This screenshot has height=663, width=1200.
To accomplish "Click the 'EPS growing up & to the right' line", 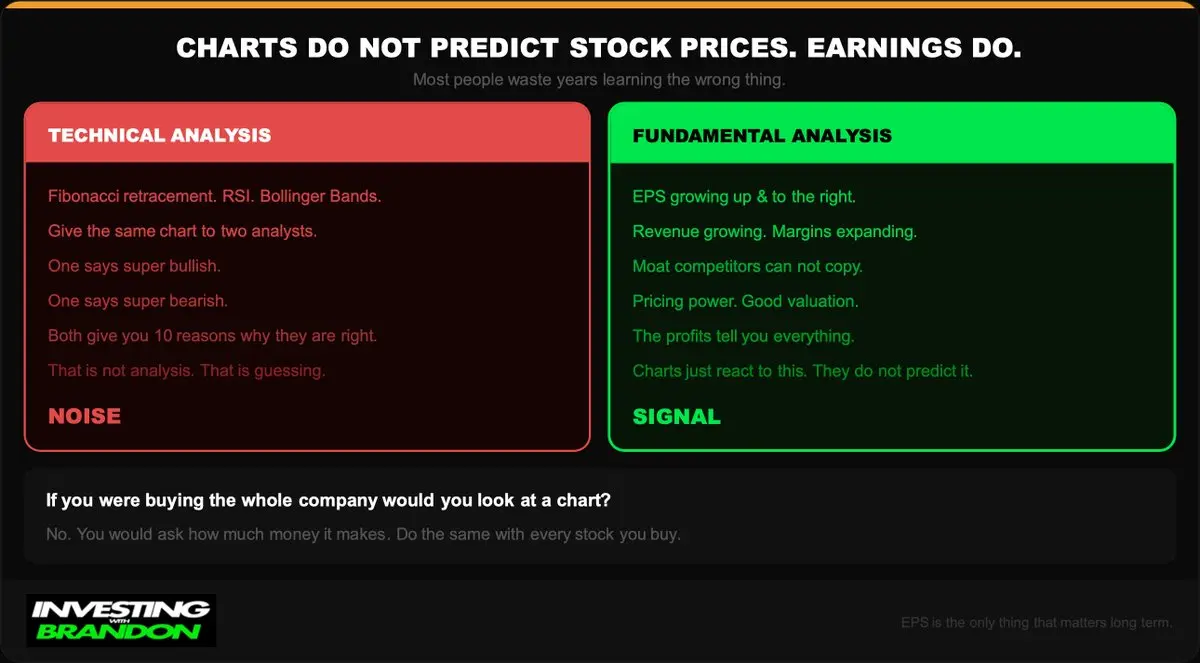I will click(x=744, y=197).
